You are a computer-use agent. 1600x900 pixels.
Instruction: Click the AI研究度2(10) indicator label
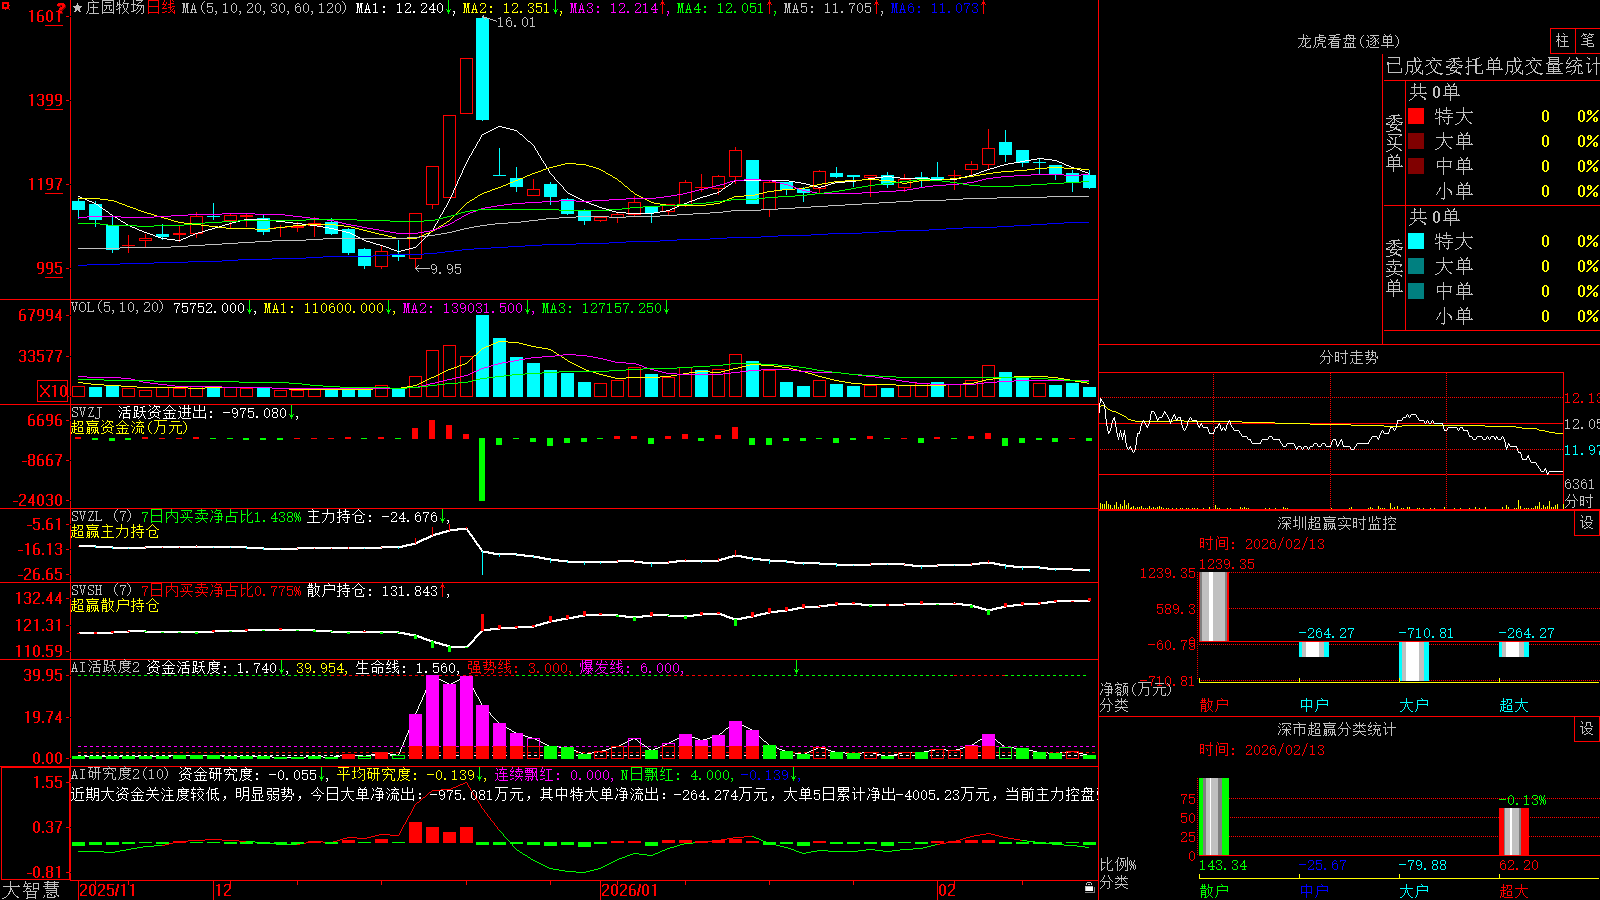[120, 774]
